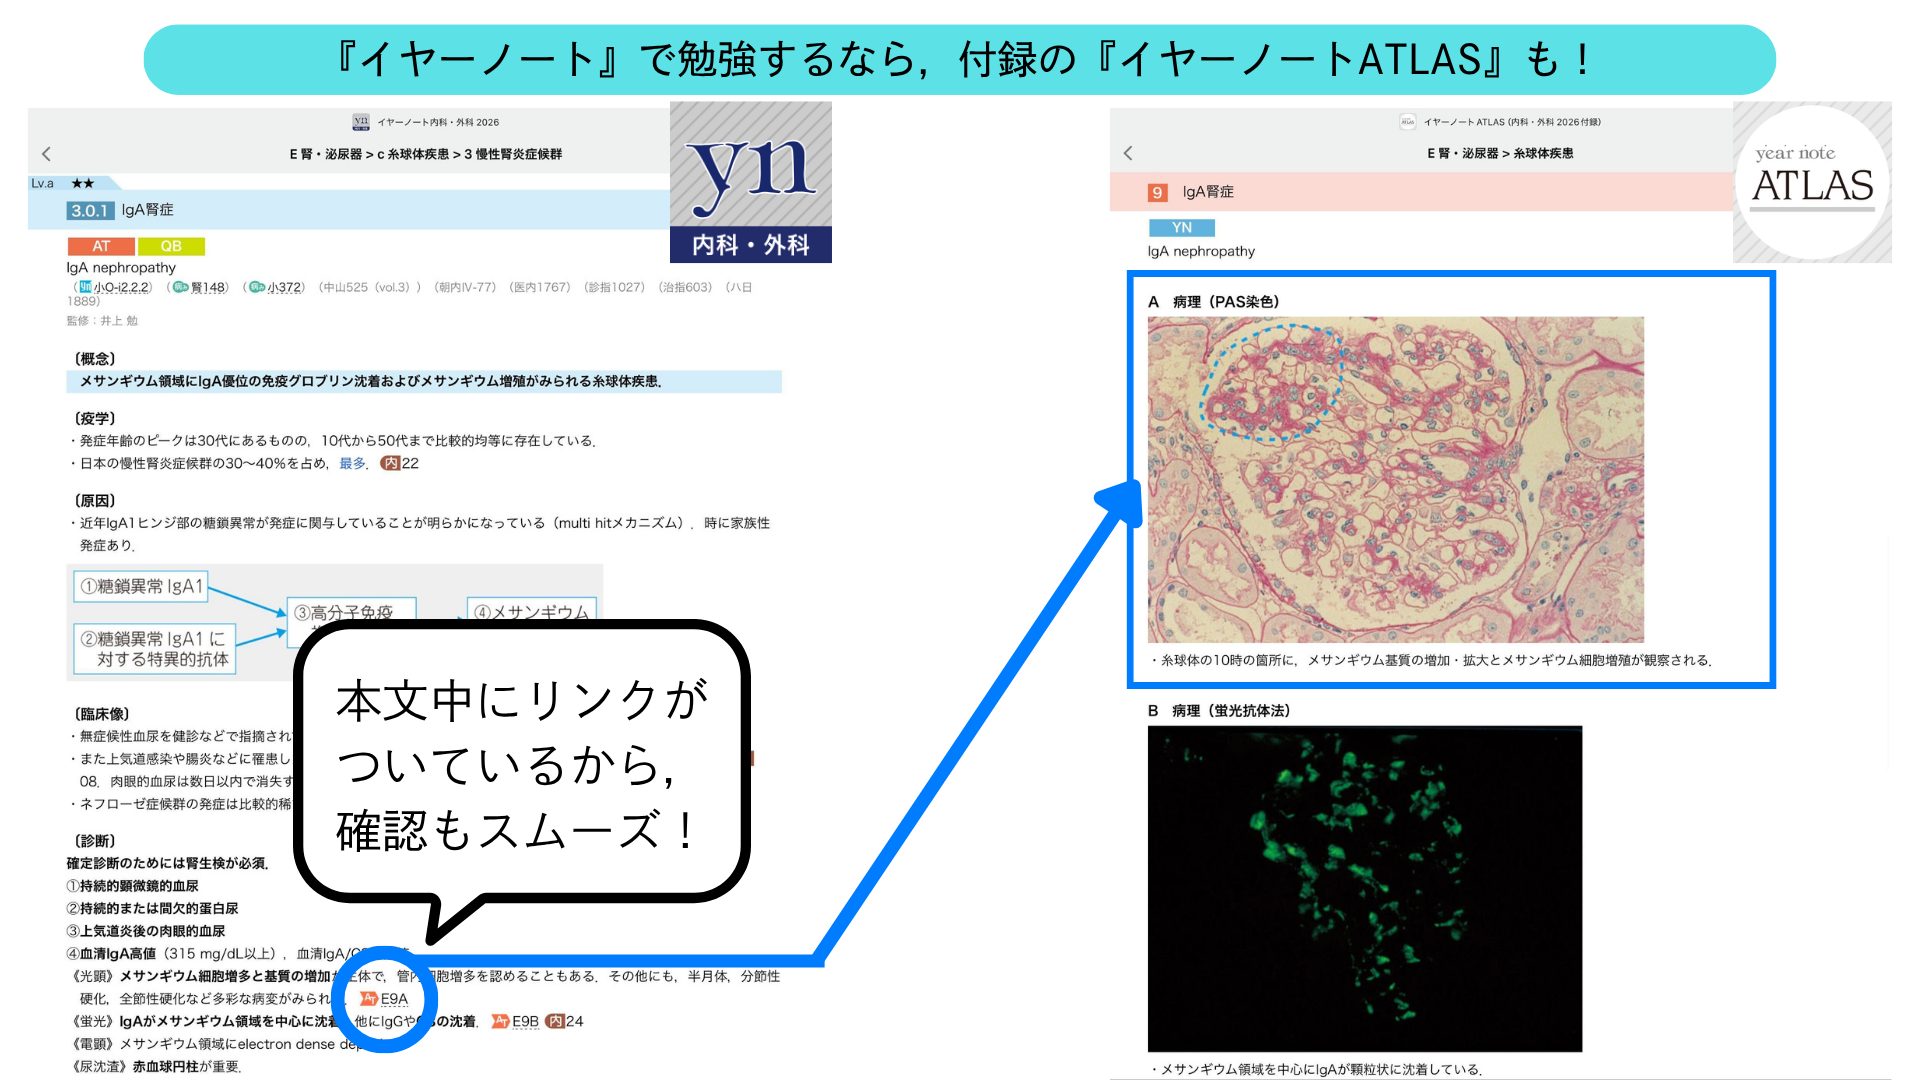Select the 〔概念〕 section heading
The width and height of the screenshot is (1920, 1080).
tap(95, 358)
